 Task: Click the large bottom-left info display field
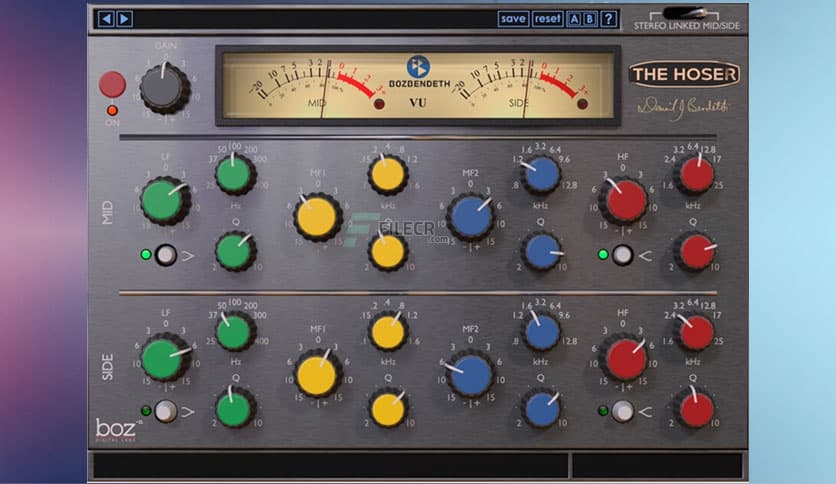click(x=331, y=466)
